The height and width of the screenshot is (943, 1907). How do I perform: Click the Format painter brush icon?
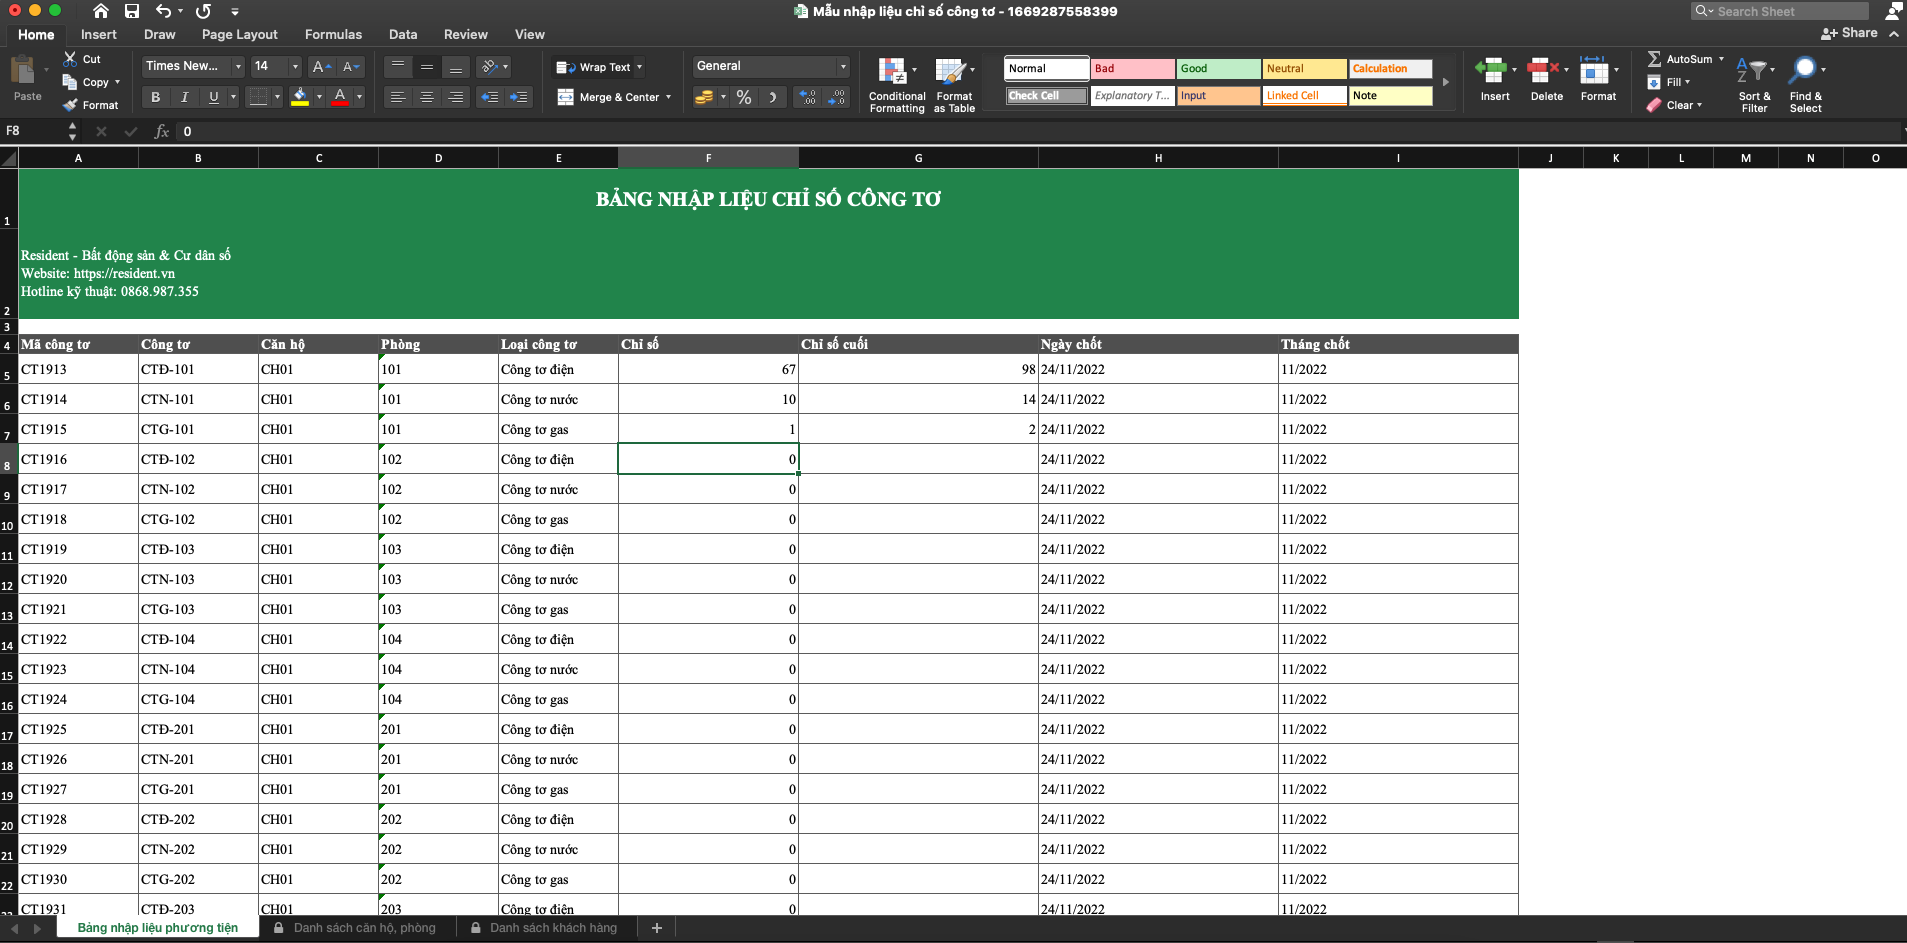tap(70, 105)
